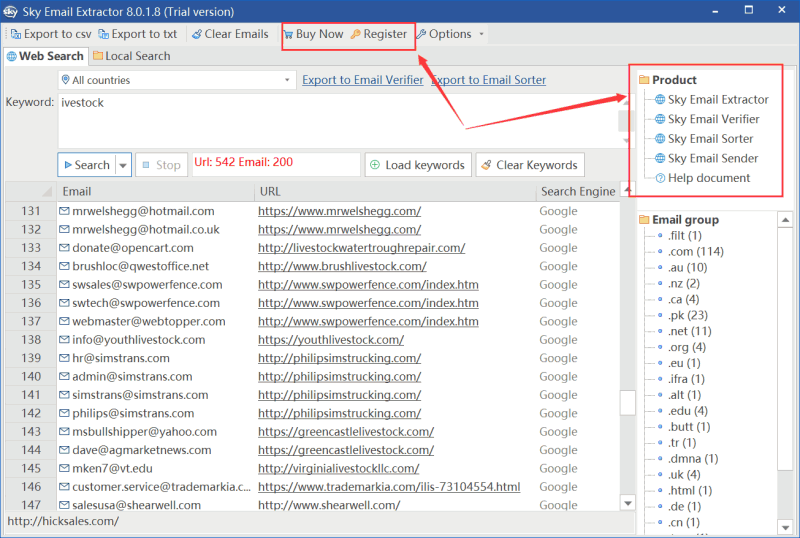Click the Load keywords button

[418, 165]
